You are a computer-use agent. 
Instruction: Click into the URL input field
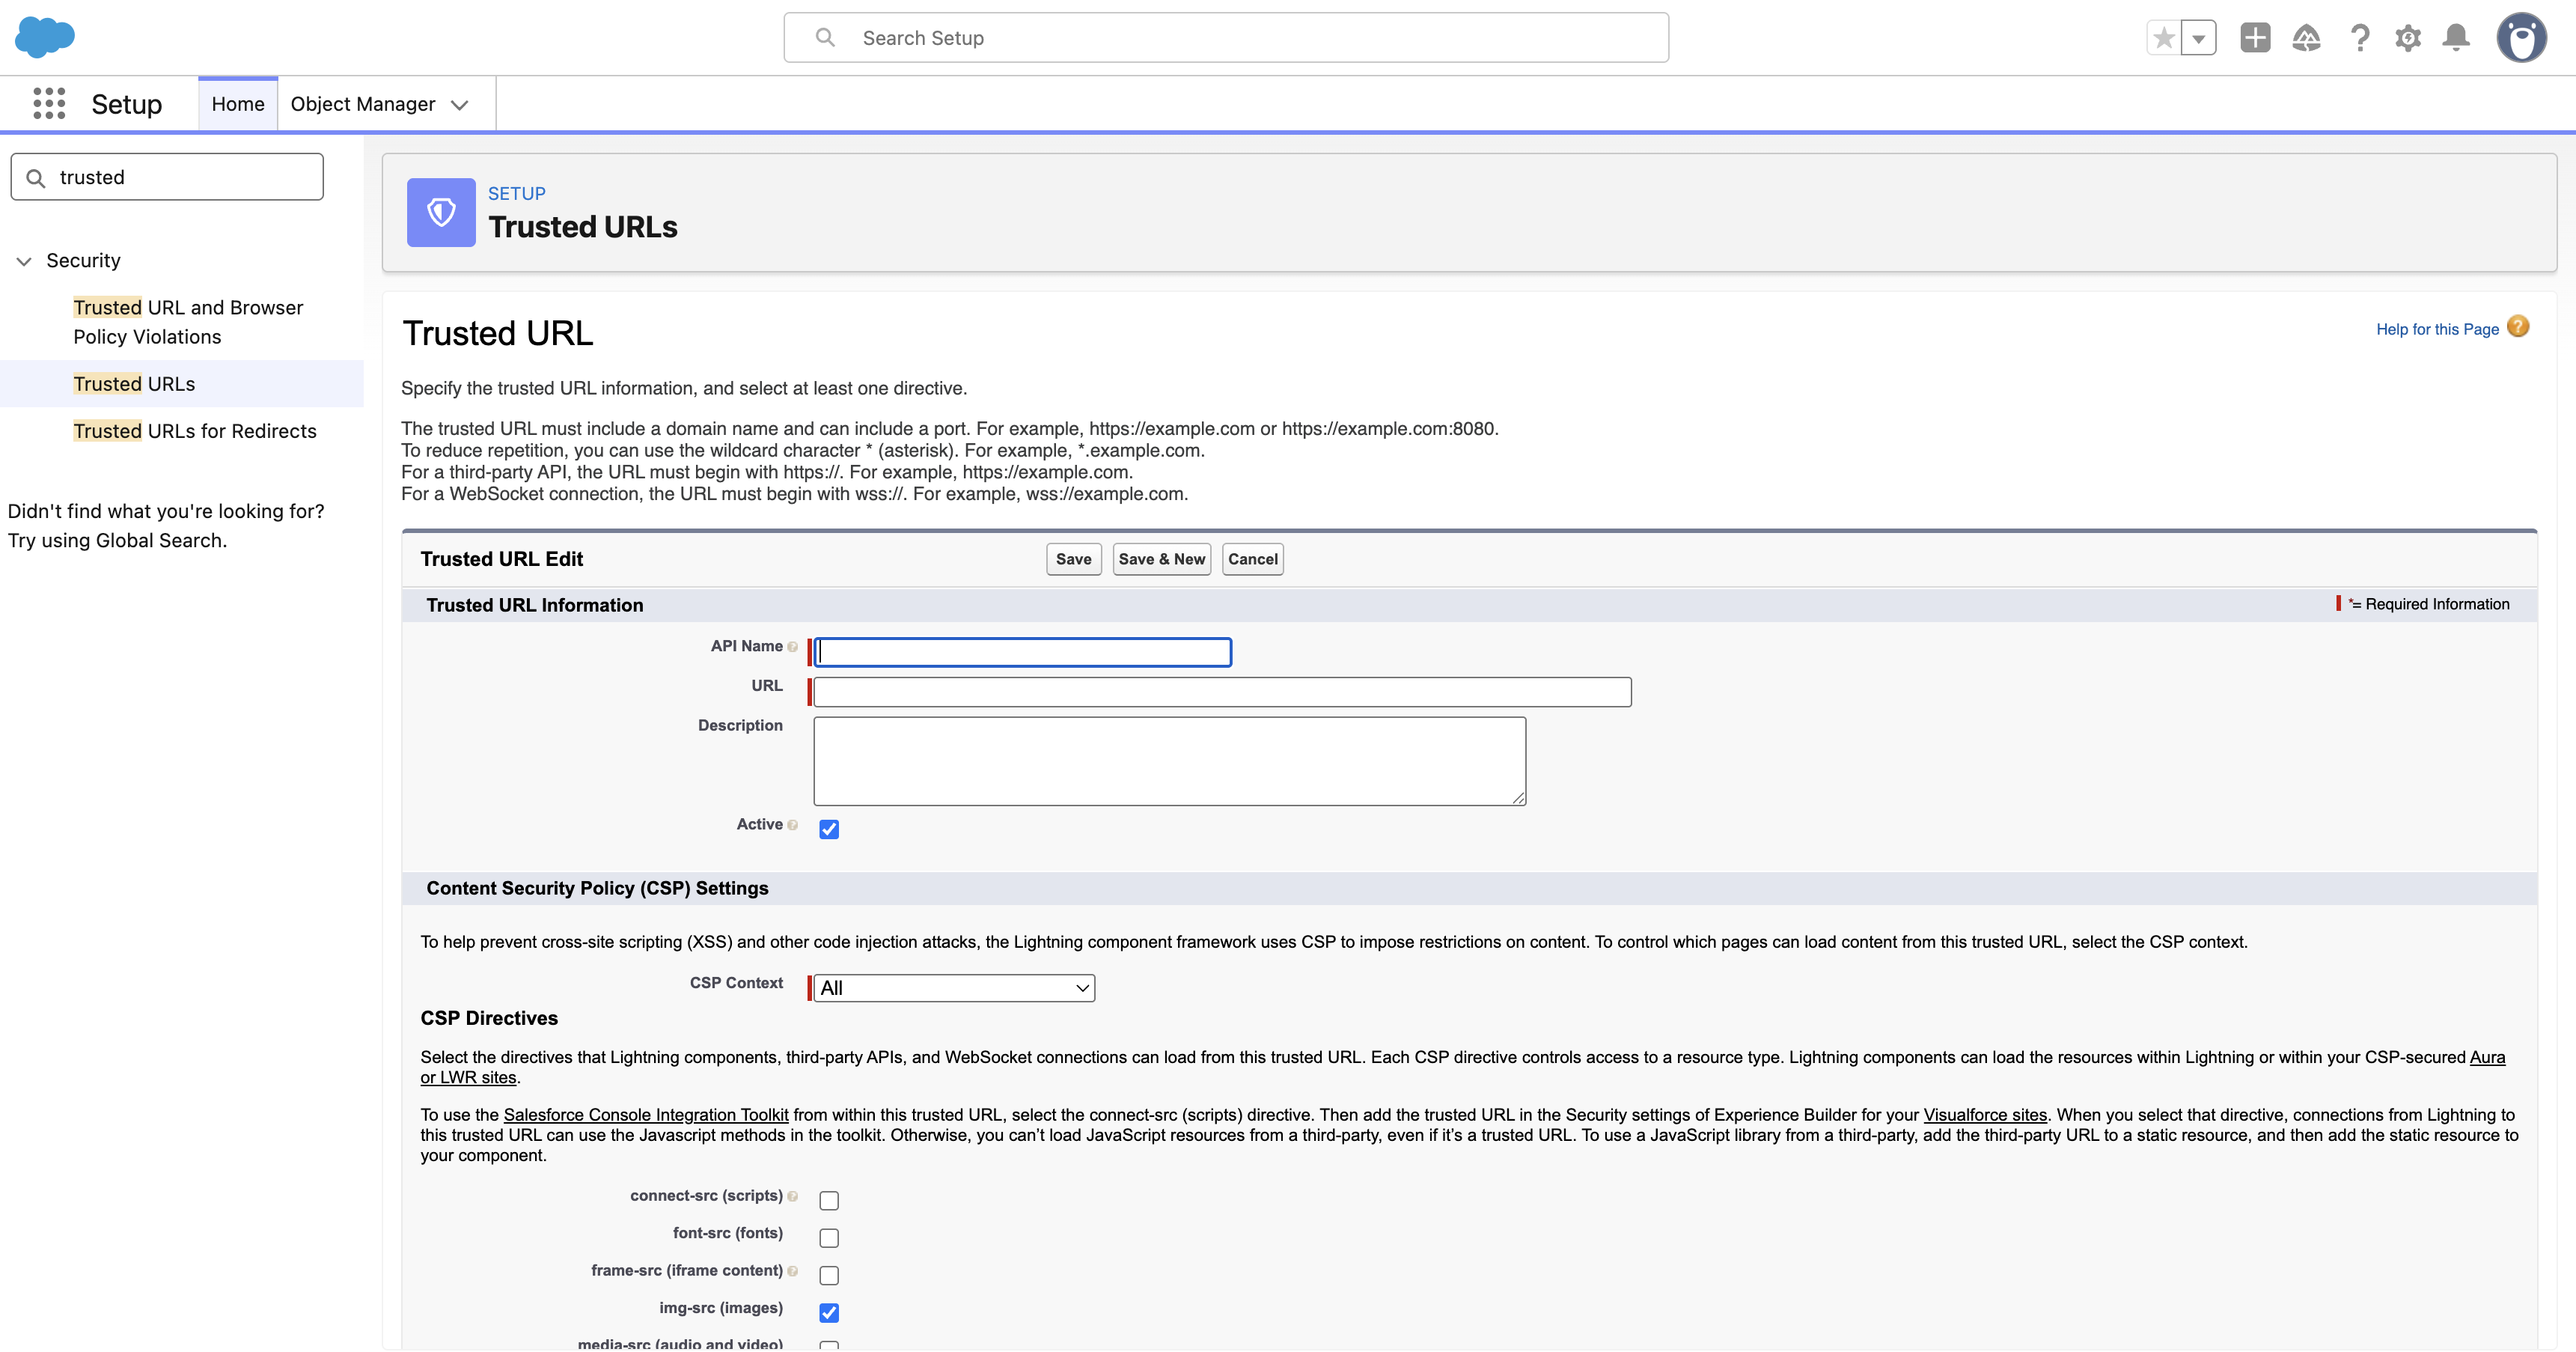point(1222,692)
